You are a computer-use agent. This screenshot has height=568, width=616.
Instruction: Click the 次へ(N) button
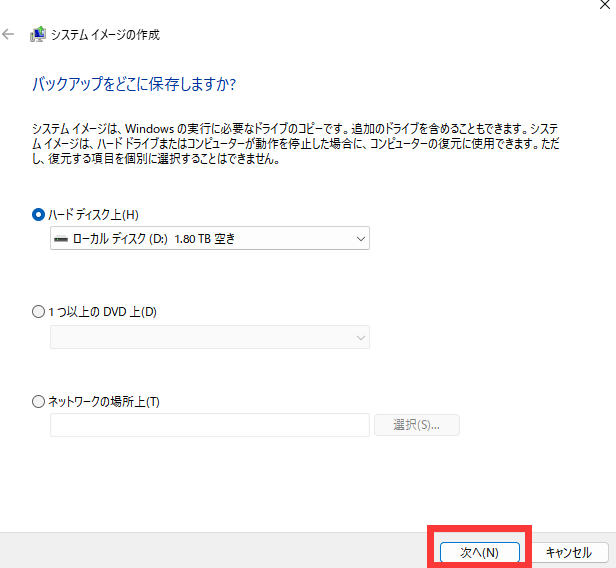[x=479, y=552]
